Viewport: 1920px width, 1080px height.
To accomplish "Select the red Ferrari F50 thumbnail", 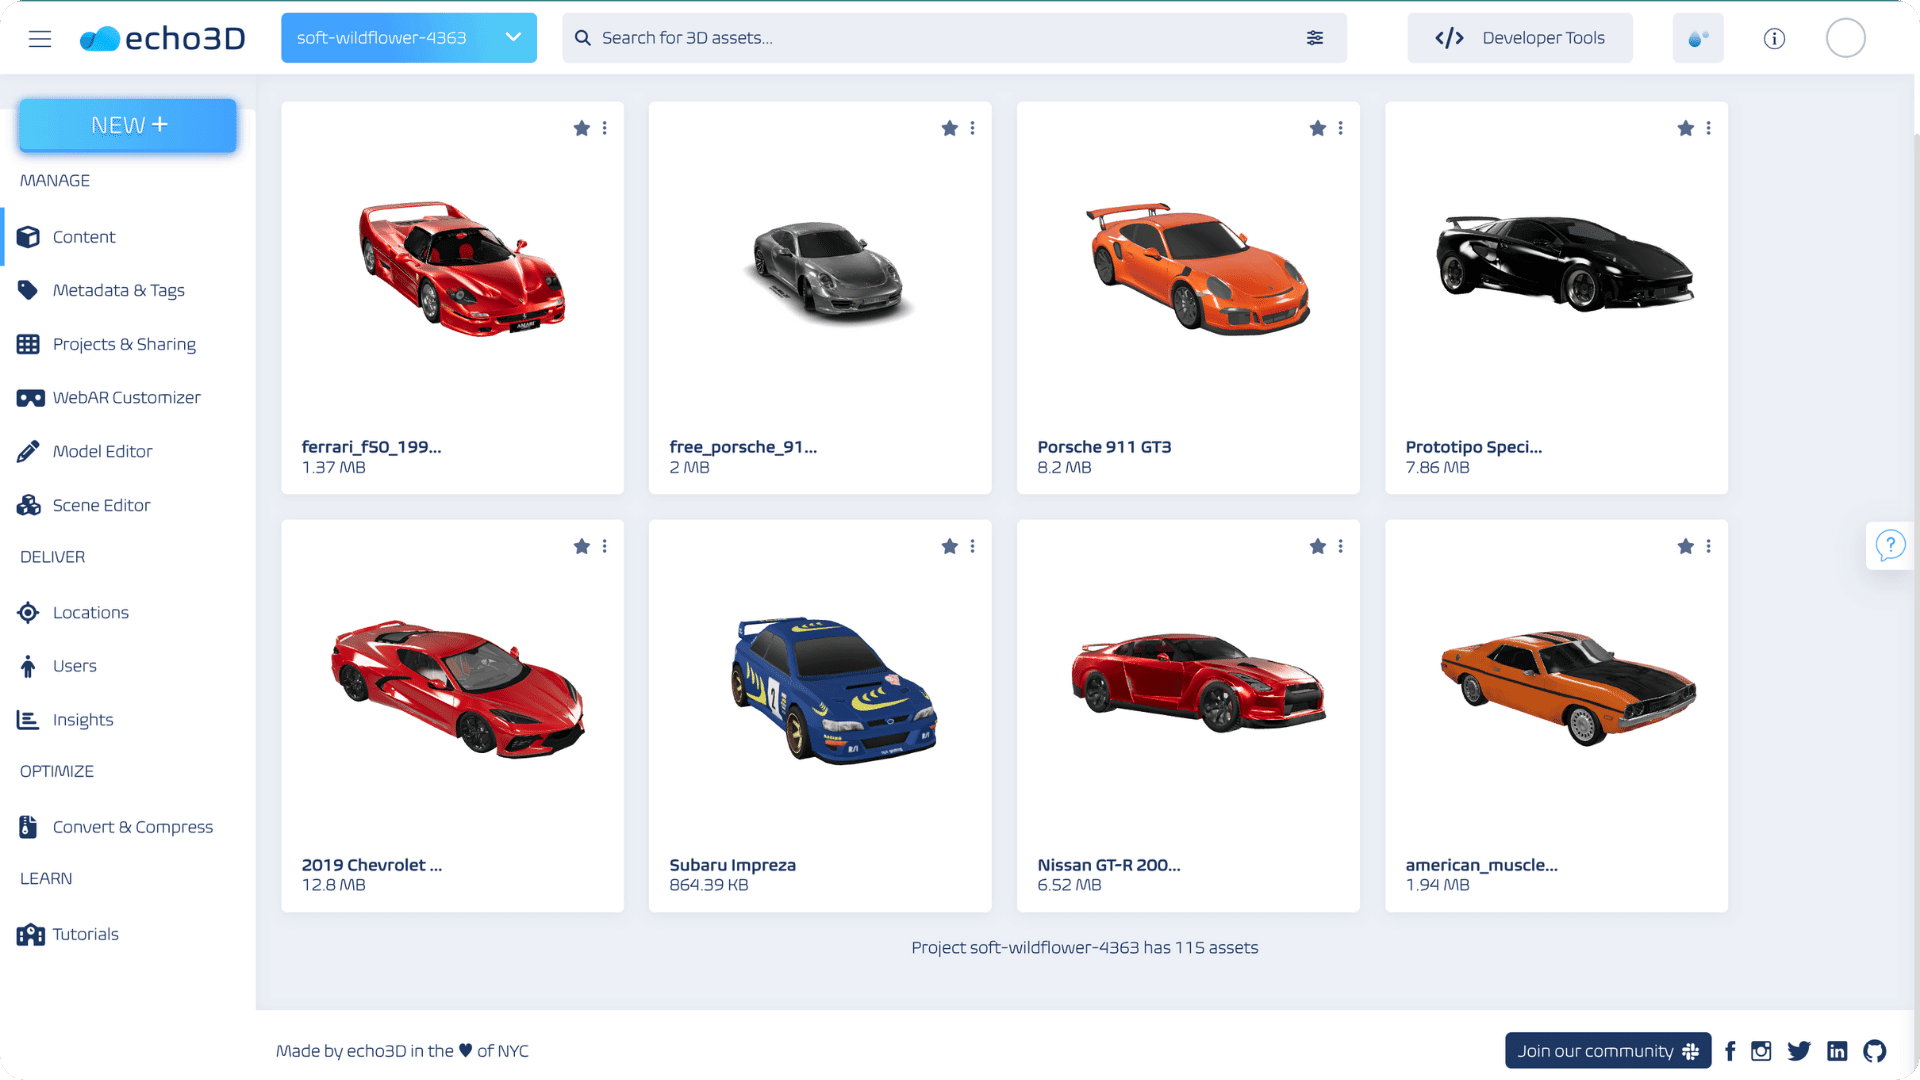I will 461,268.
